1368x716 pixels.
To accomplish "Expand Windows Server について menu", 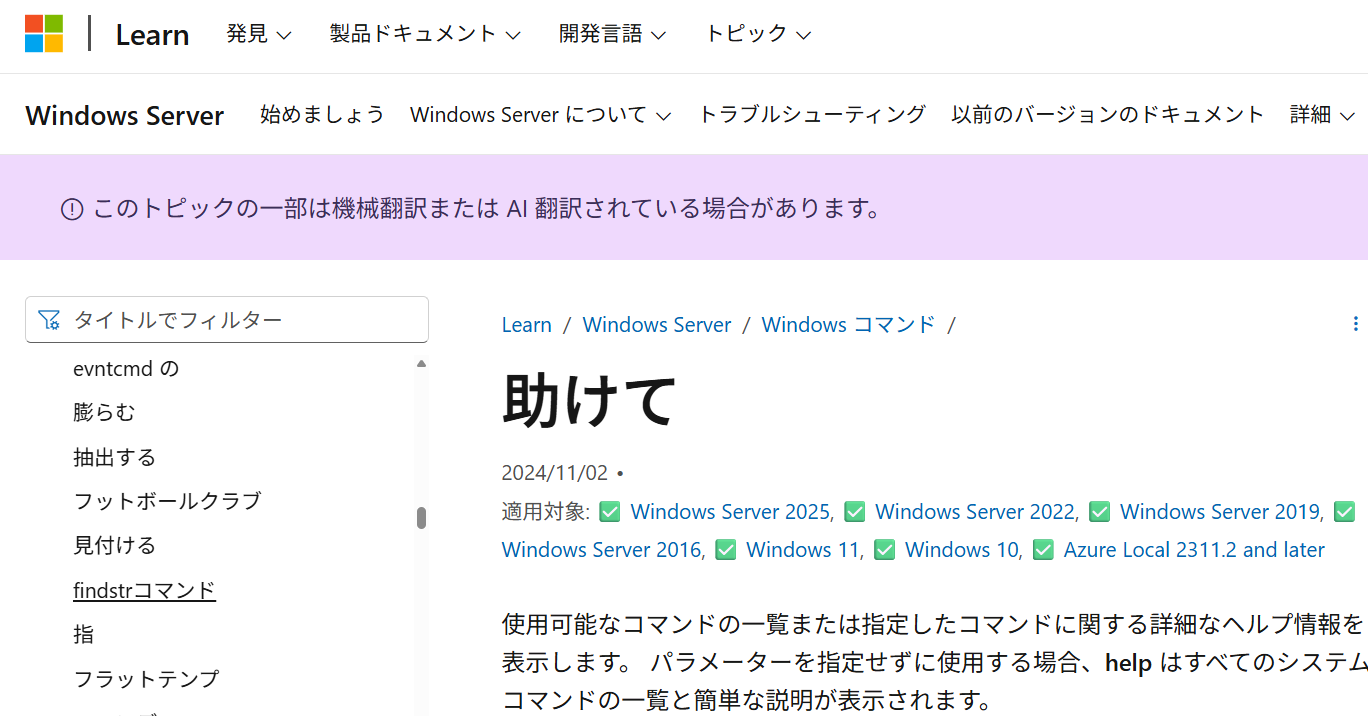I will click(x=540, y=115).
